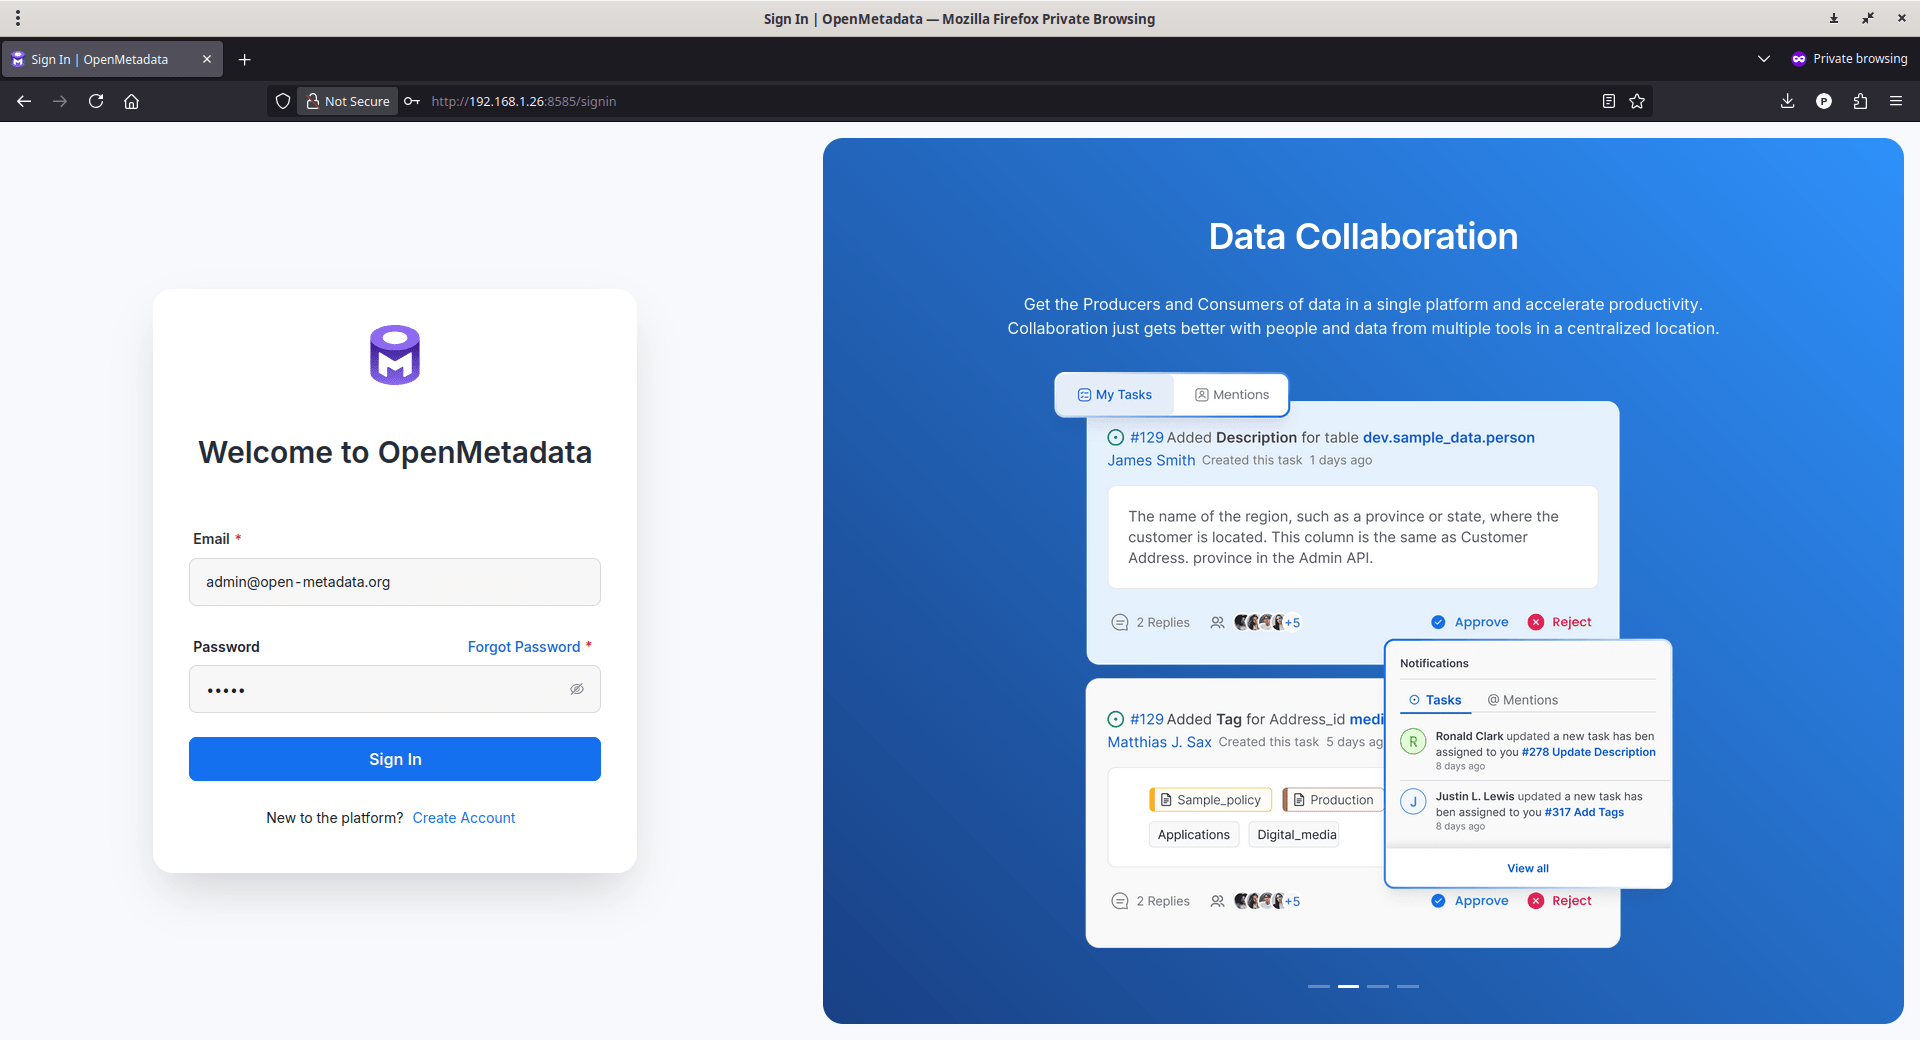This screenshot has height=1040, width=1920.
Task: Open saved password key icon in address bar
Action: click(x=412, y=101)
